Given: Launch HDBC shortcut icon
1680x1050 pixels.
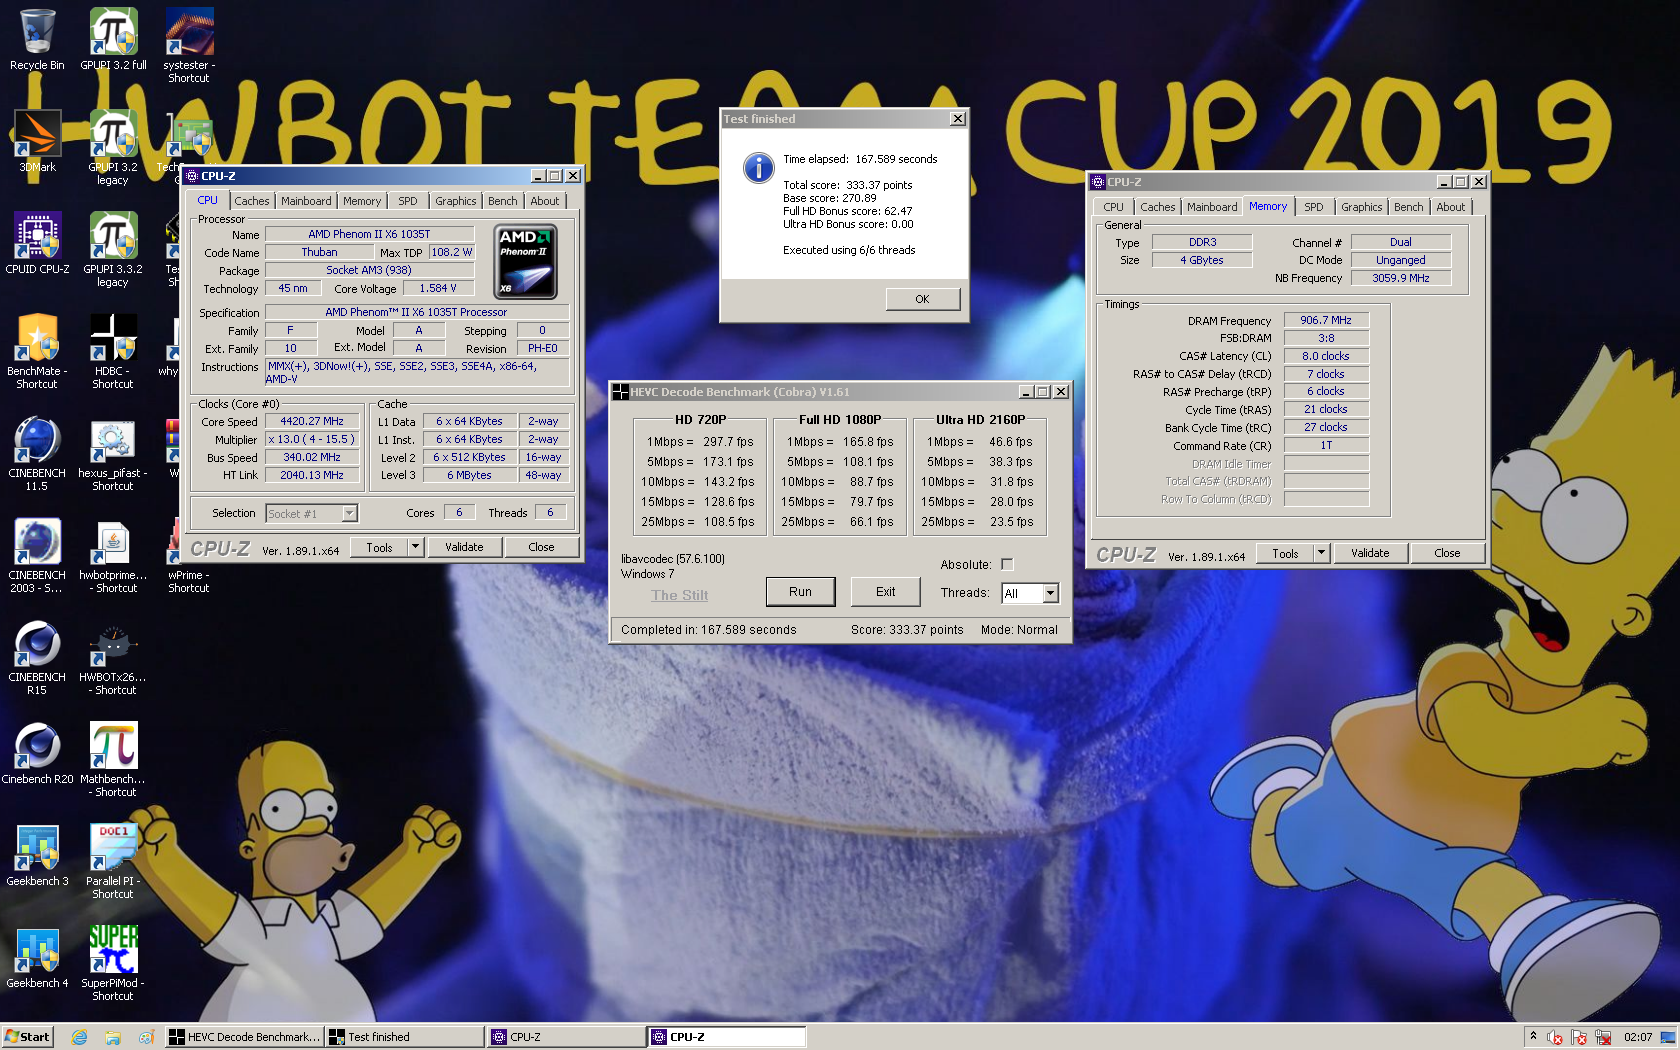Looking at the screenshot, I should click(x=113, y=352).
